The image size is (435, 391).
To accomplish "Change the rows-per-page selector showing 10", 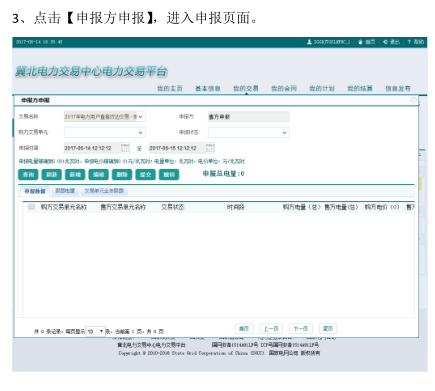I will click(x=95, y=331).
